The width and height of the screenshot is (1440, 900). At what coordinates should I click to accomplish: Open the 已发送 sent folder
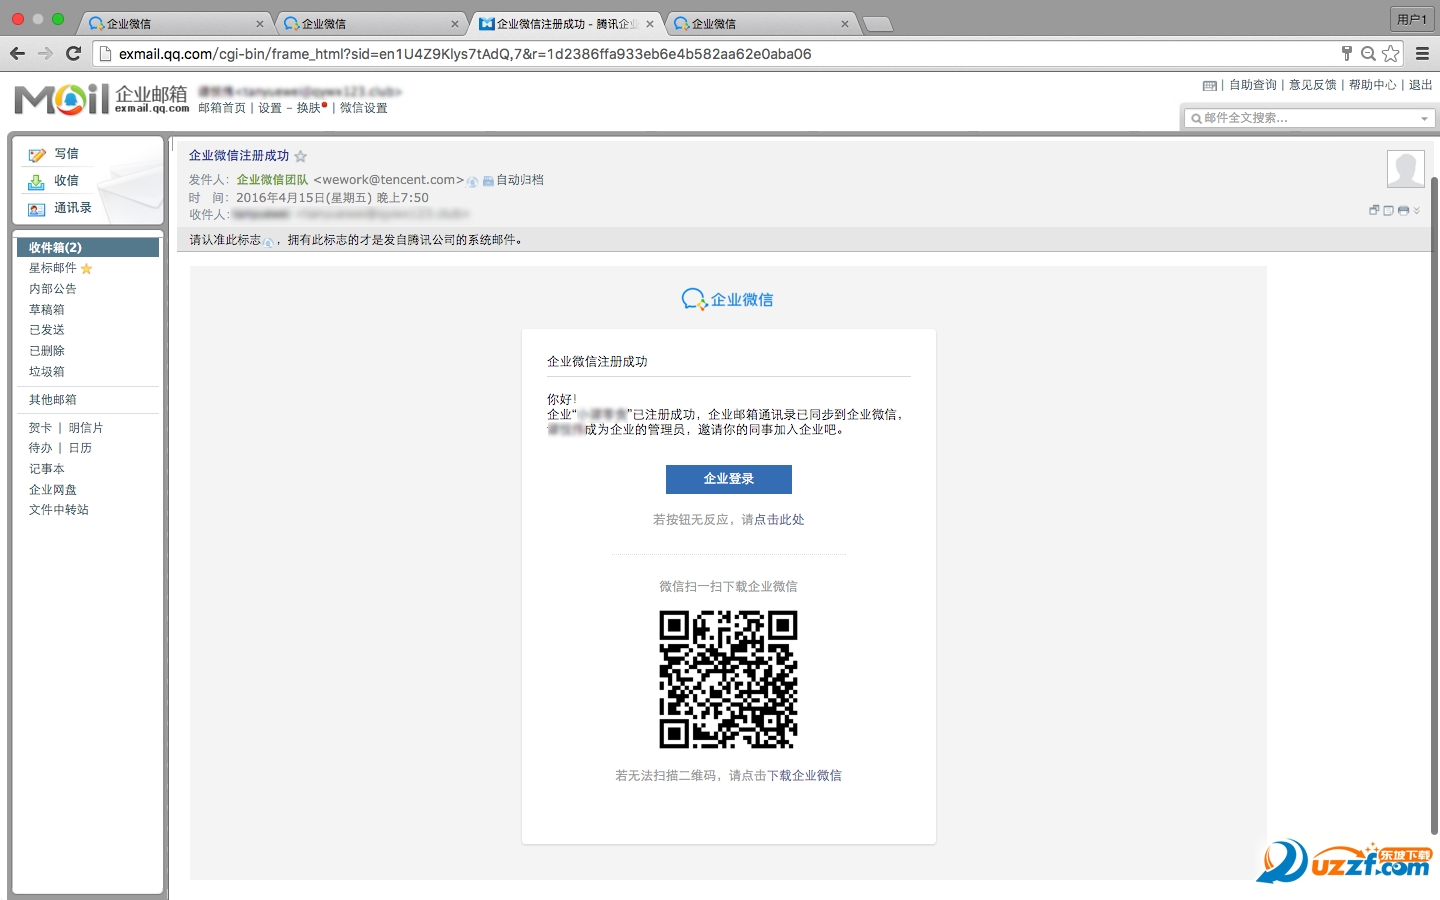pos(47,330)
